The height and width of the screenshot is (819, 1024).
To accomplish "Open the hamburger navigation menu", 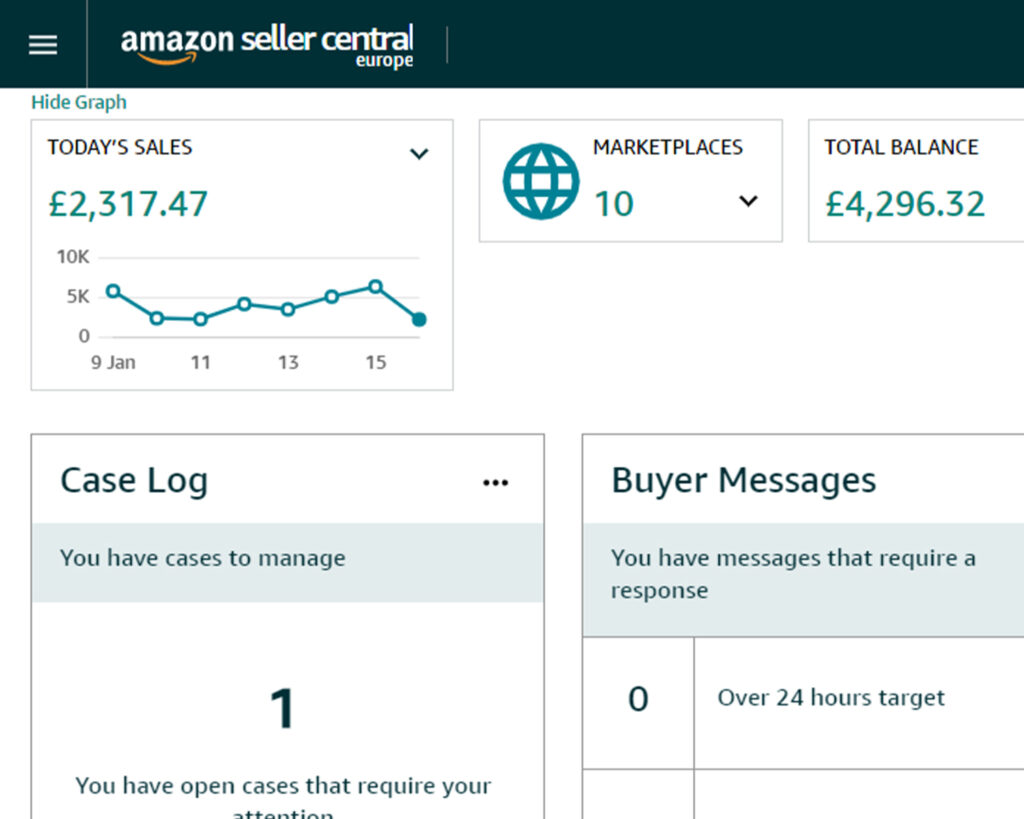I will pyautogui.click(x=43, y=44).
